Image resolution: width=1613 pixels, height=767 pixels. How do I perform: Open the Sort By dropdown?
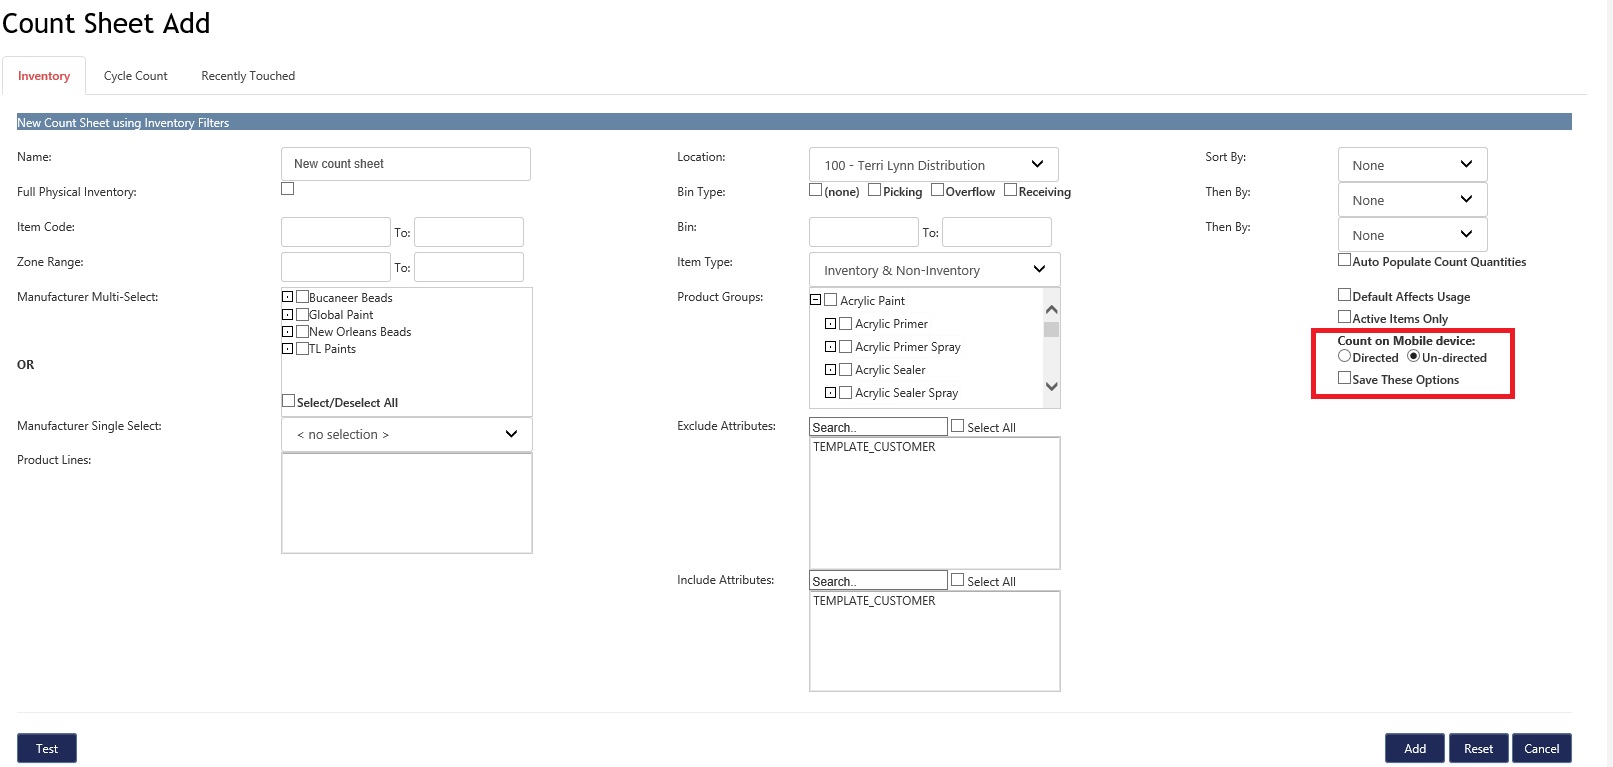coord(1411,165)
